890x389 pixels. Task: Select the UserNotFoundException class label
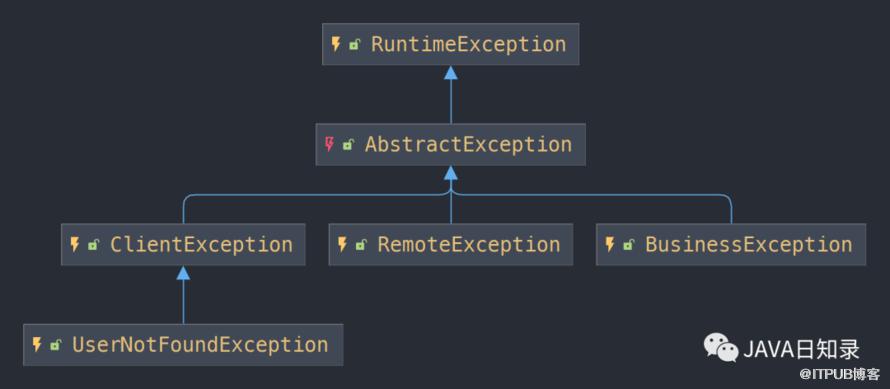coord(200,345)
